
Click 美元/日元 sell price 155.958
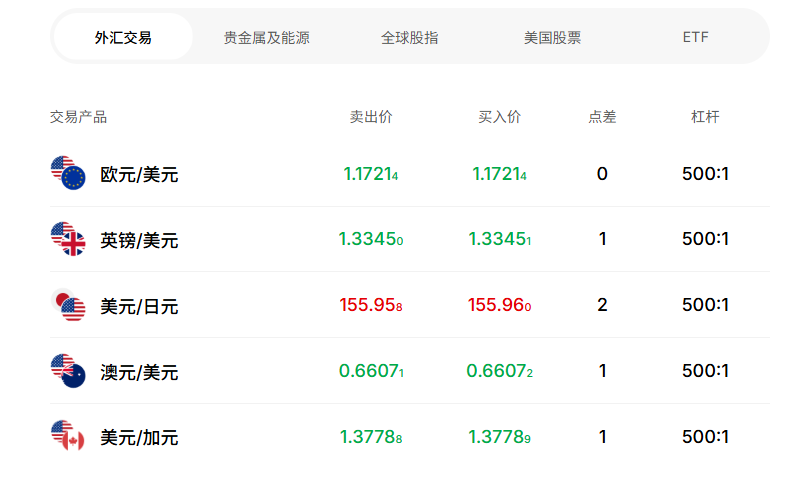pyautogui.click(x=371, y=305)
